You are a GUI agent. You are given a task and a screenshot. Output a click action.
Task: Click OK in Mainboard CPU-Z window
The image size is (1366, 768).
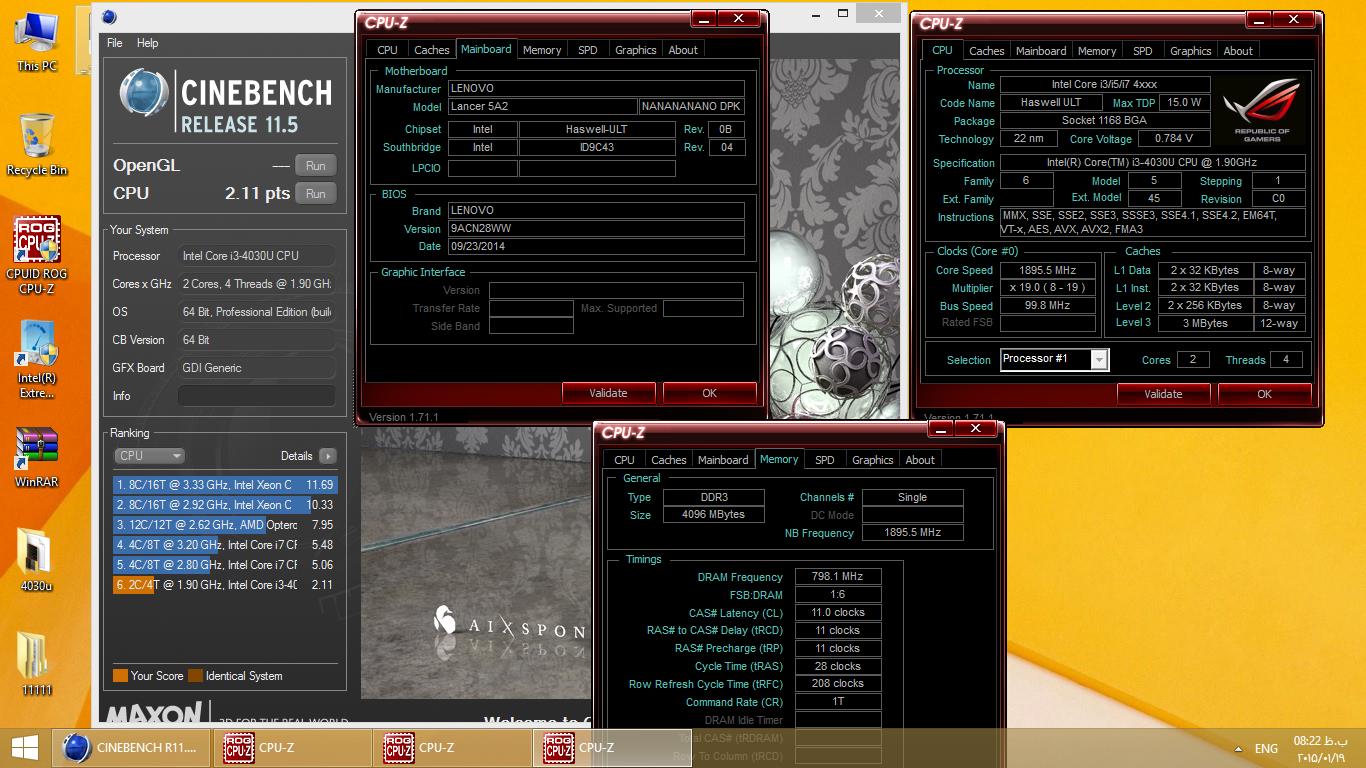(x=710, y=393)
